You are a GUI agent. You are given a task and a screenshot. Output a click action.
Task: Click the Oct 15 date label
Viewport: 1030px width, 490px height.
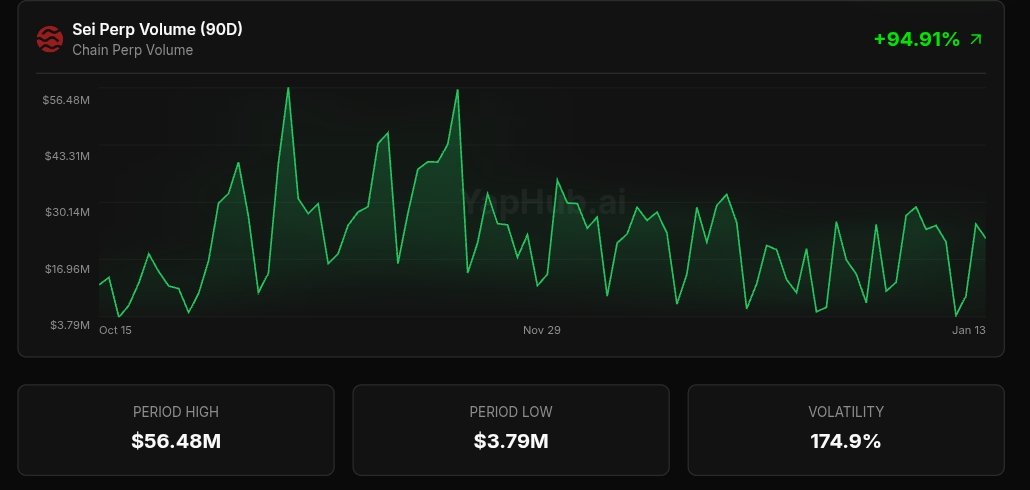pos(115,330)
